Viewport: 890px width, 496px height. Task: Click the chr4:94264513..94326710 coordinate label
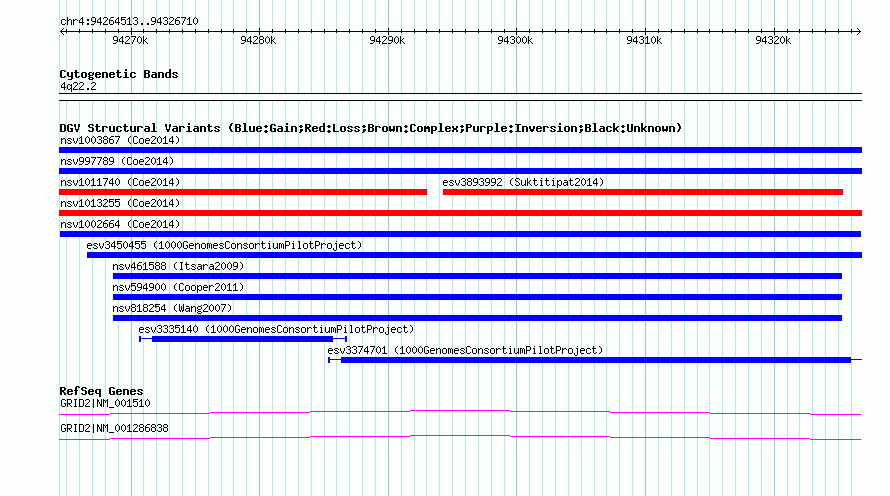pyautogui.click(x=129, y=22)
